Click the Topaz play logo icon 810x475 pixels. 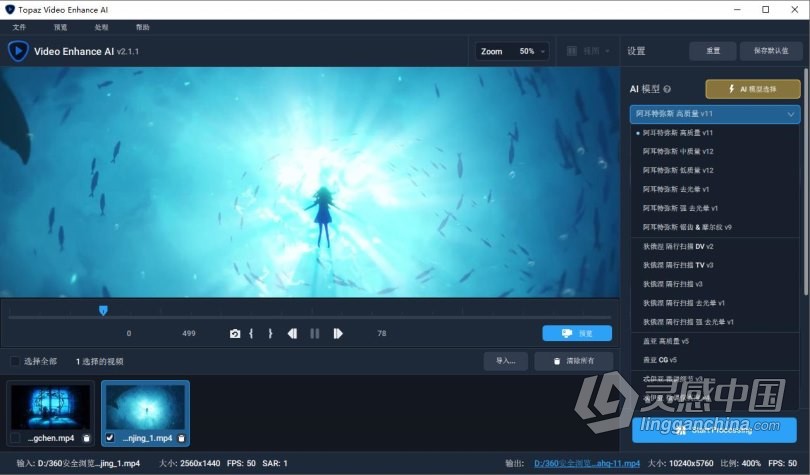tap(18, 51)
